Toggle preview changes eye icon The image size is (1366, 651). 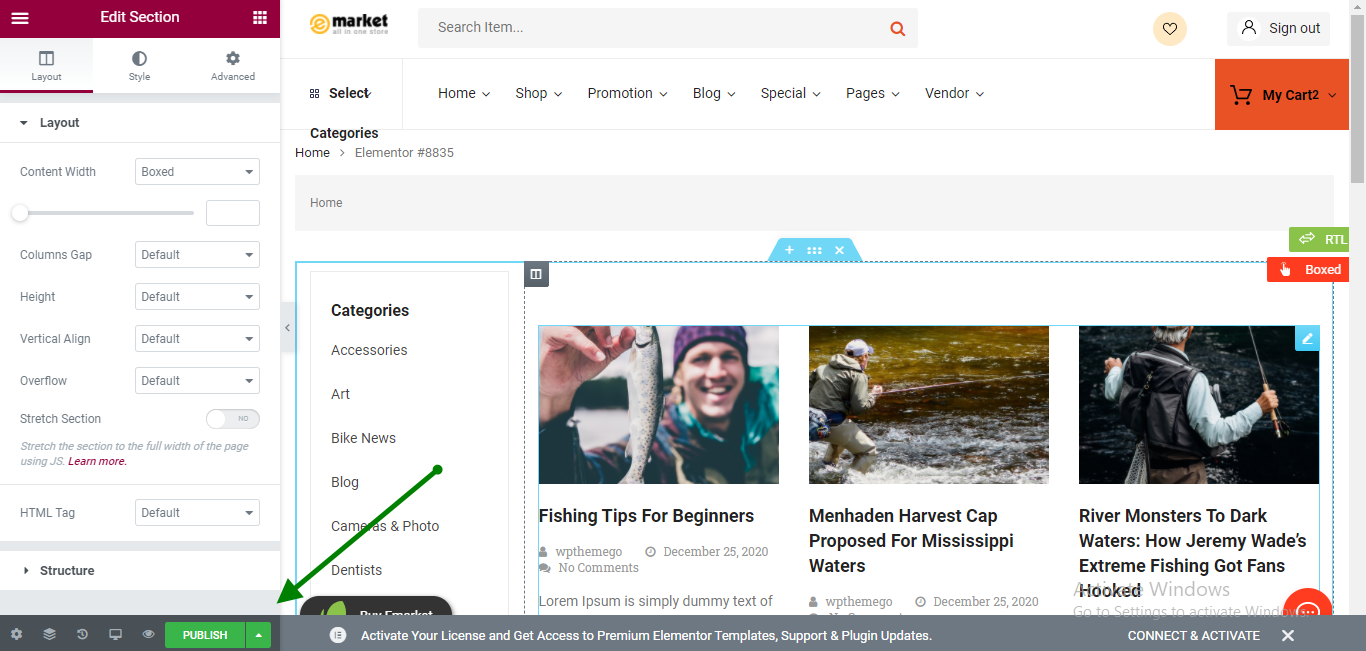(x=148, y=635)
